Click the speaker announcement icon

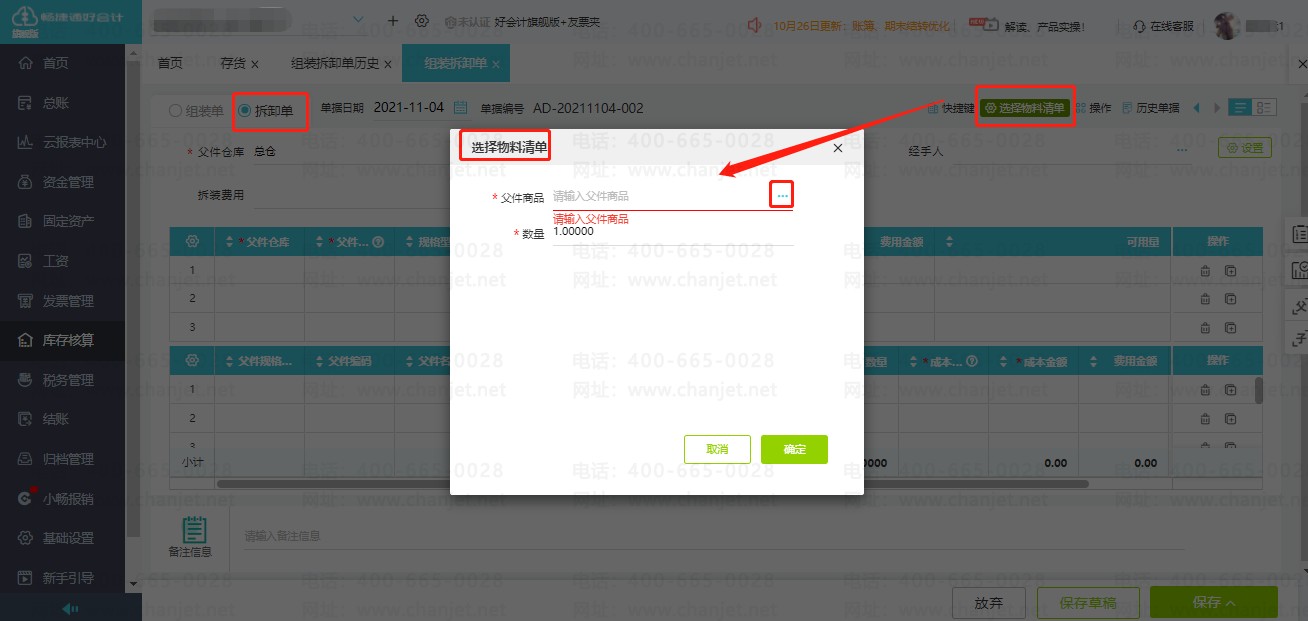click(x=754, y=25)
